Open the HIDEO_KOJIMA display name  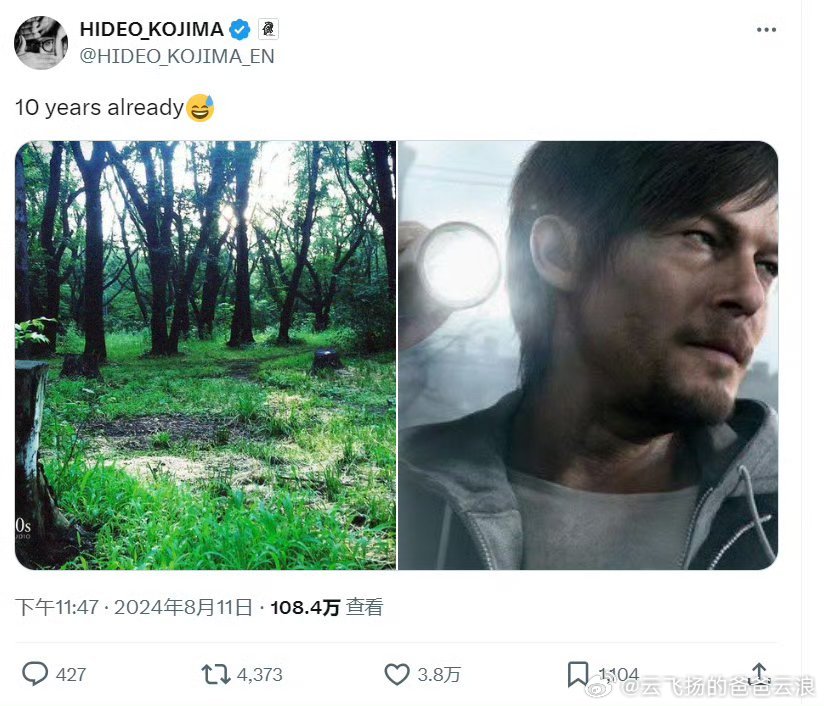[x=152, y=29]
